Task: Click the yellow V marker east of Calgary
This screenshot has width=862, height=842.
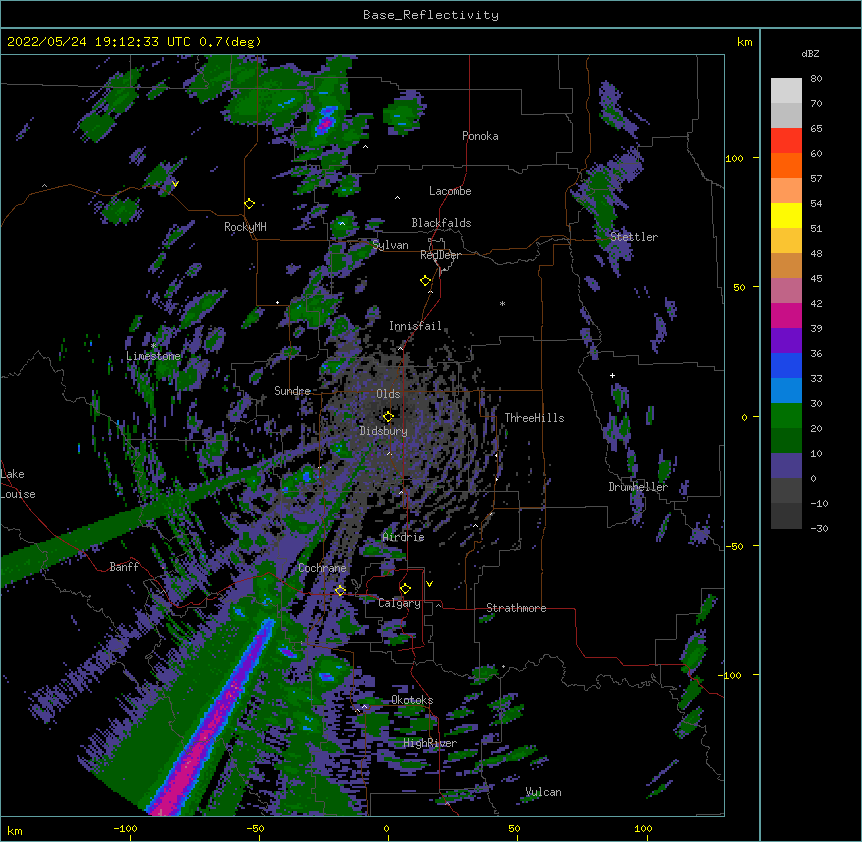Action: (x=429, y=584)
